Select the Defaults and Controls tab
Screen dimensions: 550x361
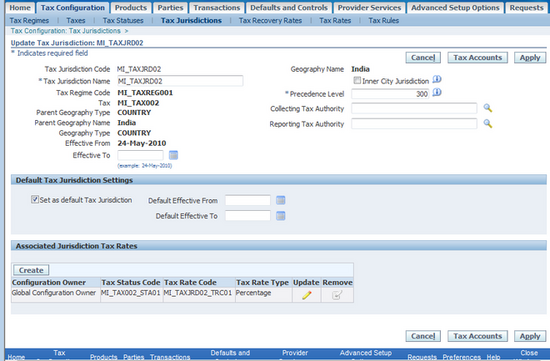point(289,8)
